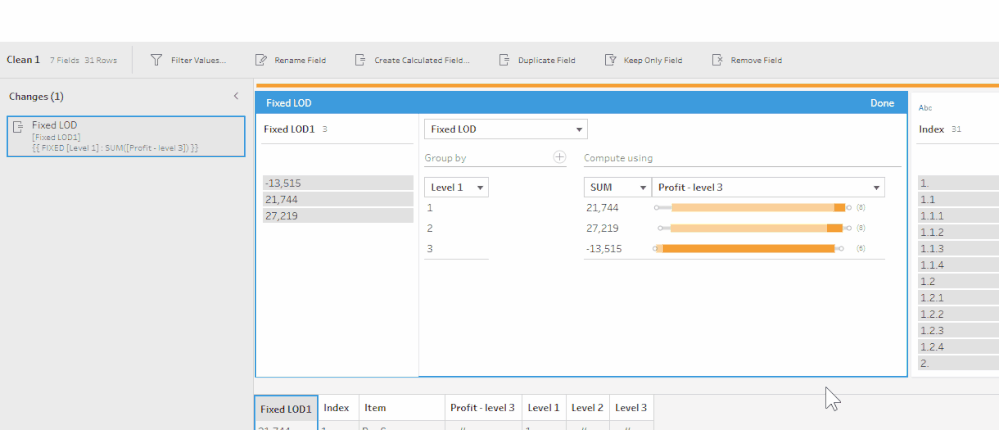Image resolution: width=999 pixels, height=430 pixels.
Task: Select Index value 1.2.3
Action: click(958, 331)
